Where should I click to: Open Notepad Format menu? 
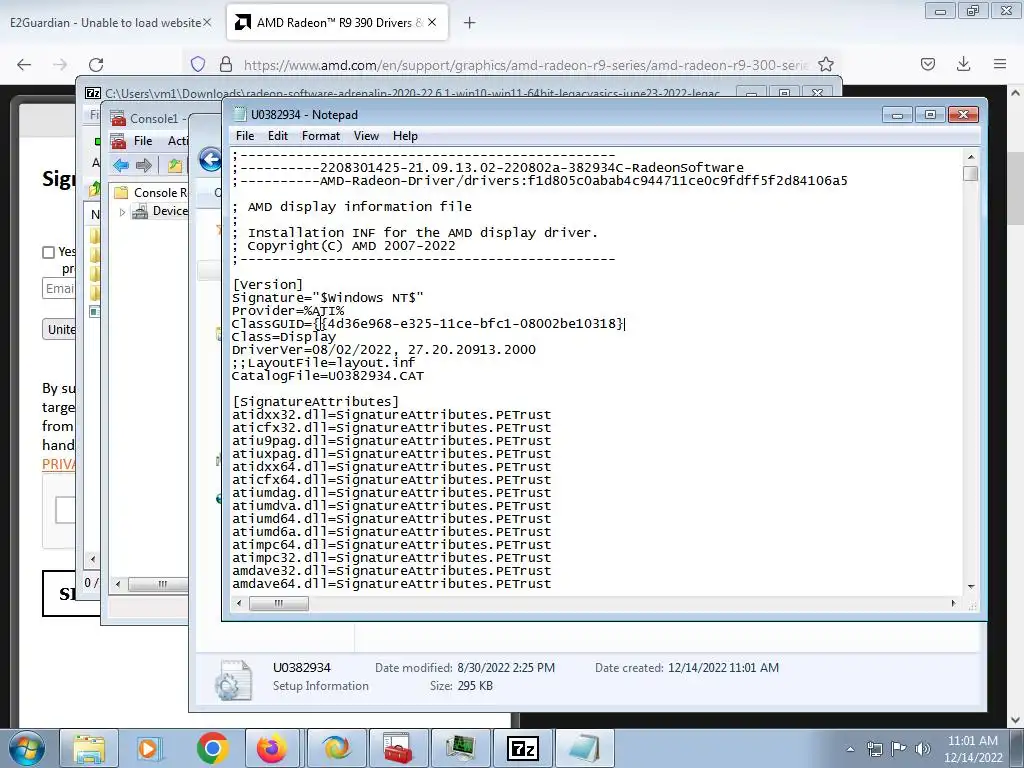click(321, 136)
